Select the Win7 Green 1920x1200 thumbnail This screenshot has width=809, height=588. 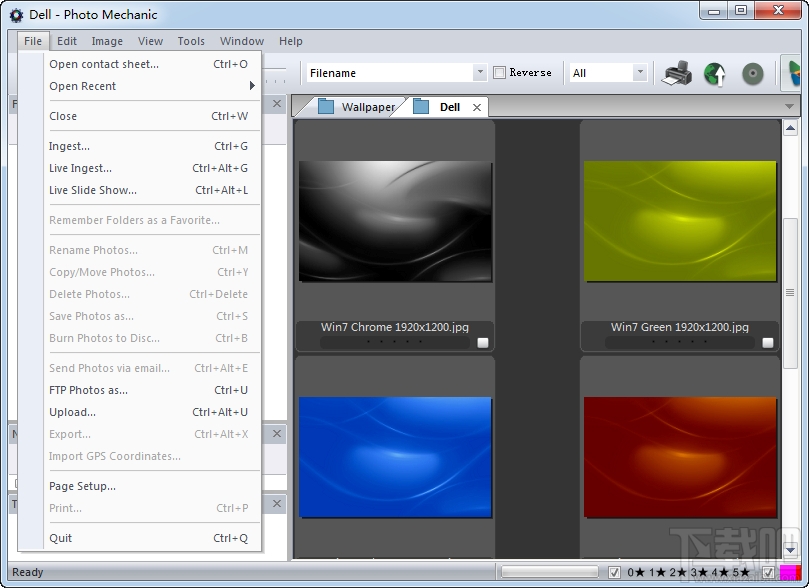pos(680,220)
